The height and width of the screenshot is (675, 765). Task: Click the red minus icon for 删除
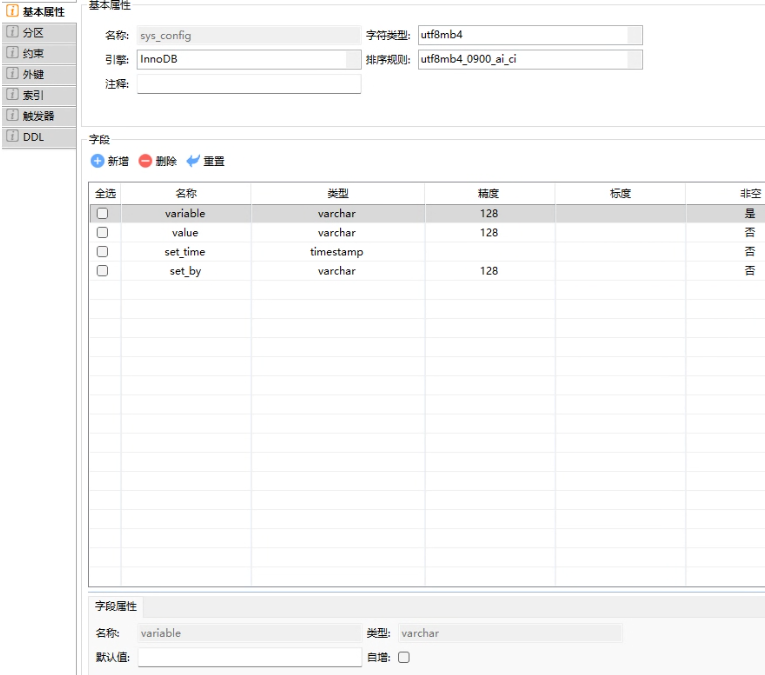tap(146, 161)
